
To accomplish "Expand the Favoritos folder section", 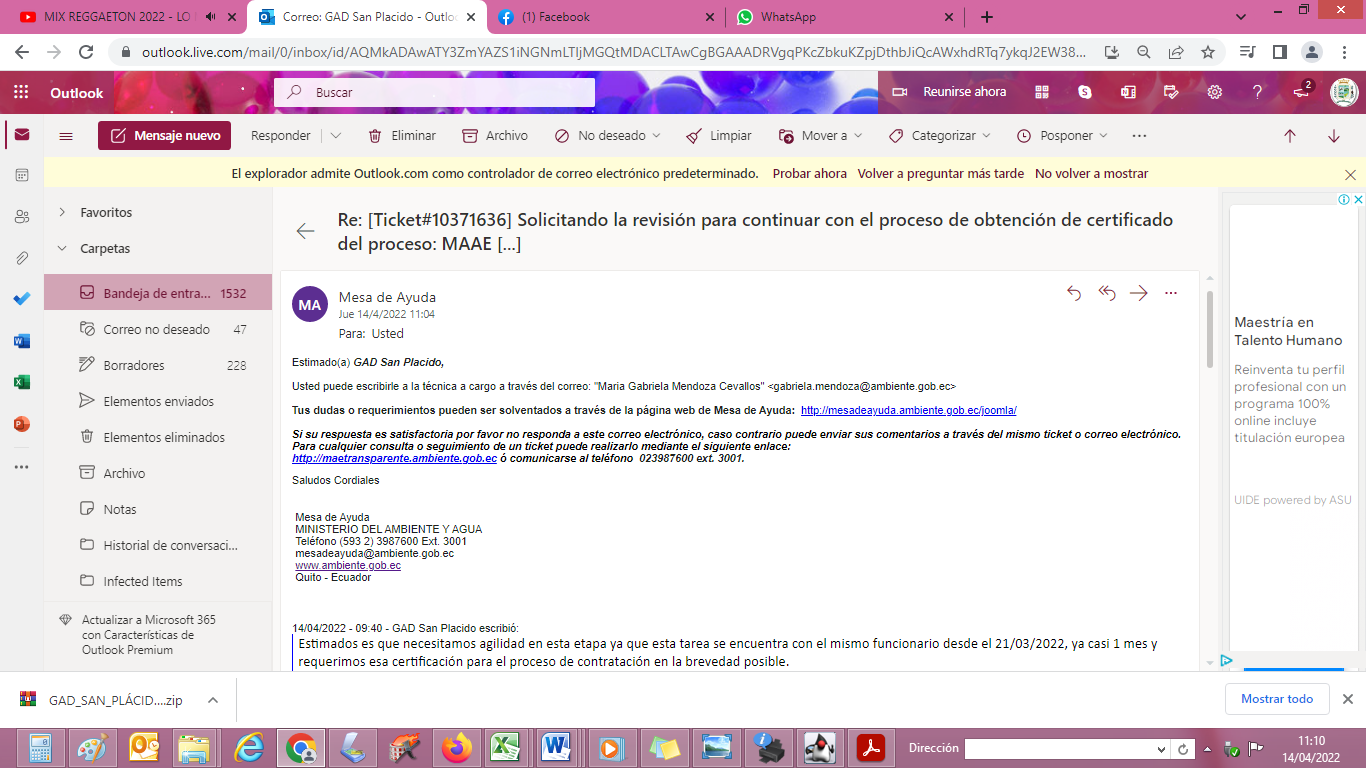I will [63, 212].
